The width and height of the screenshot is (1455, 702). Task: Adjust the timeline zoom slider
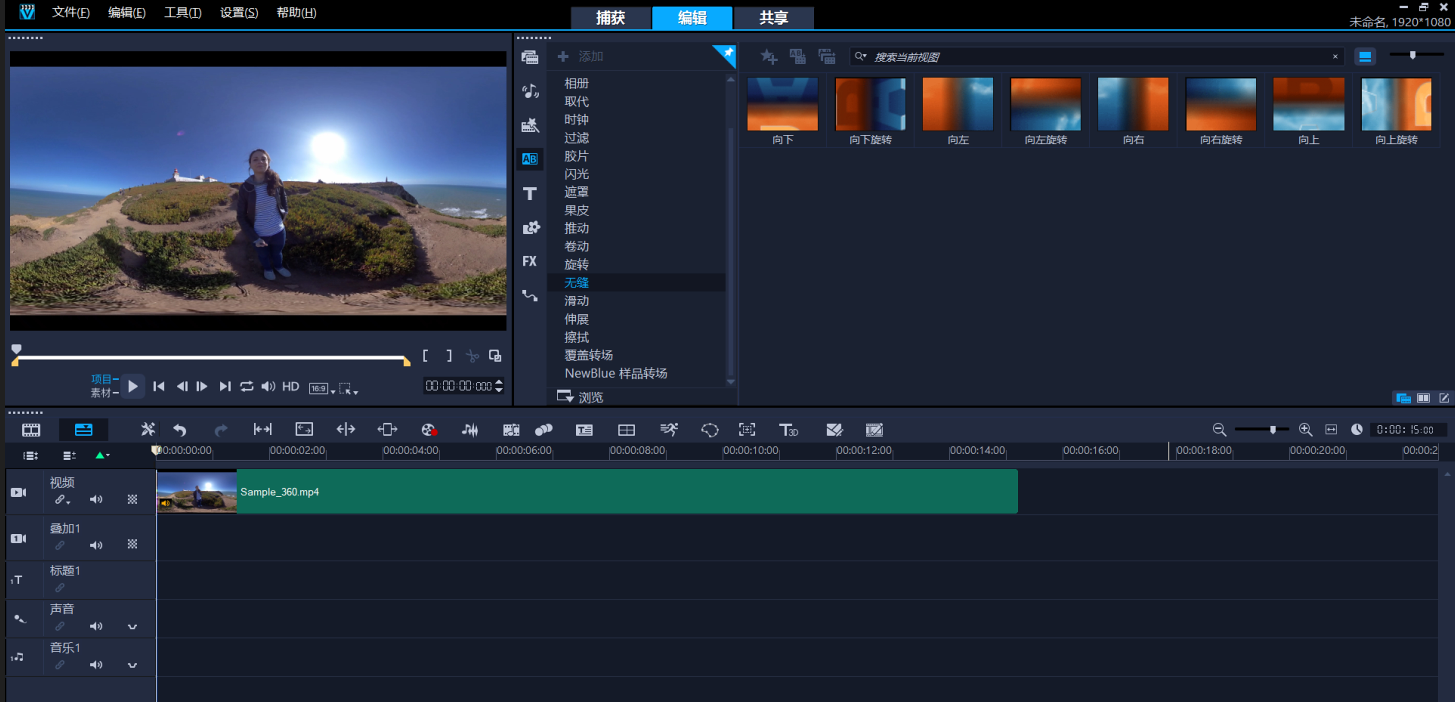click(1272, 429)
